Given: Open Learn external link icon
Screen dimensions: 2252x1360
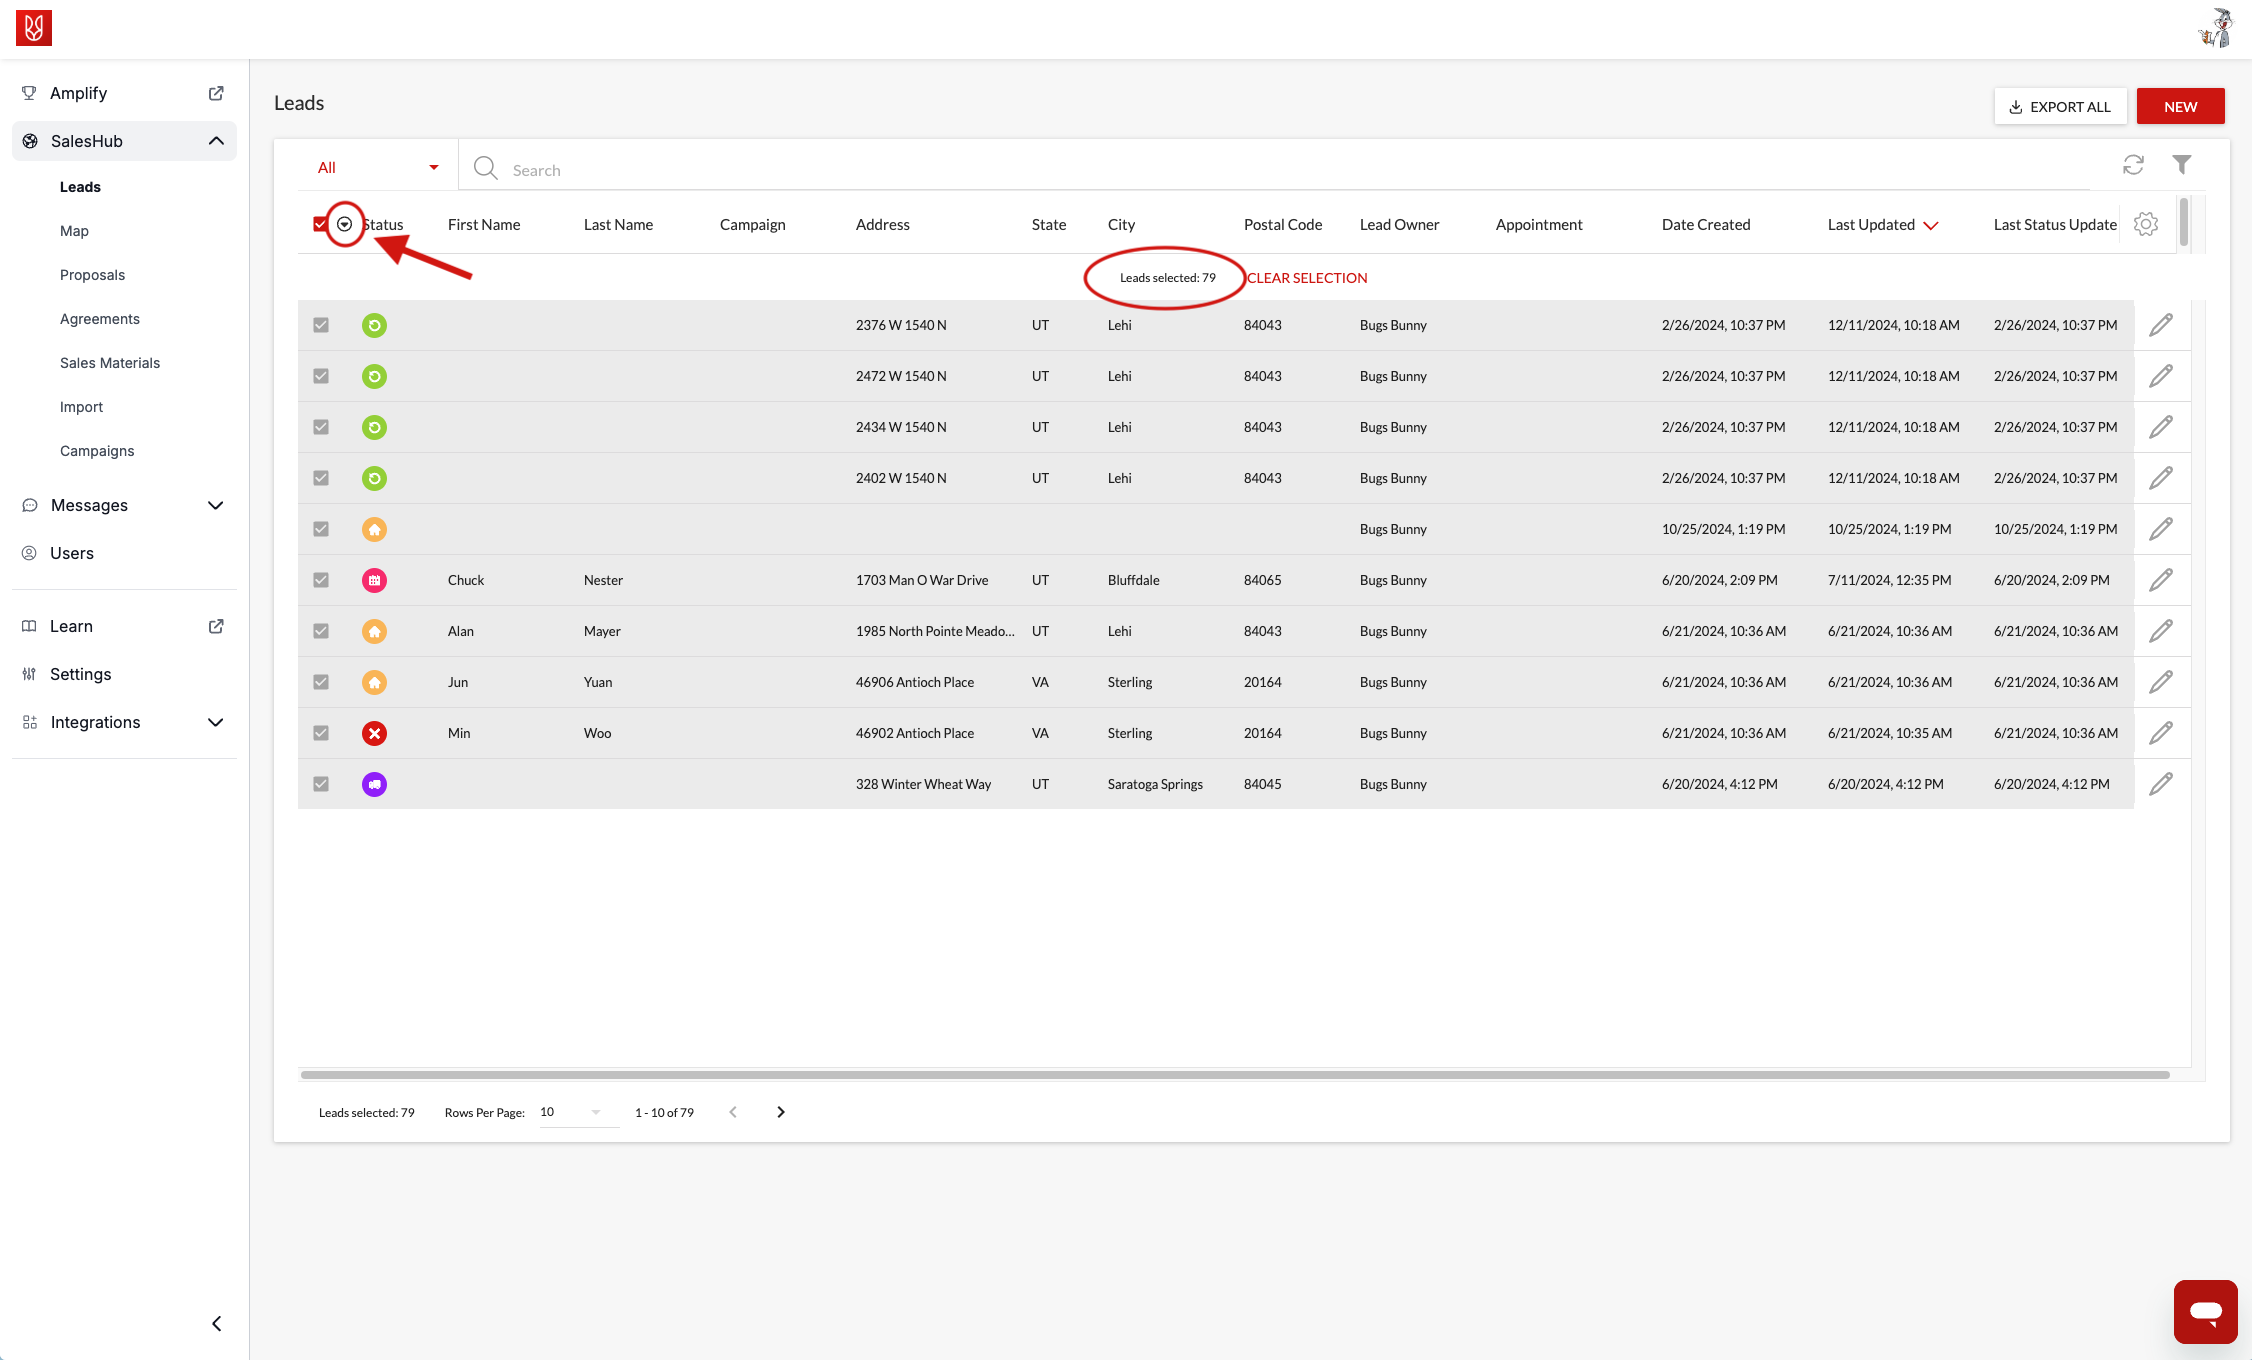Looking at the screenshot, I should point(216,626).
